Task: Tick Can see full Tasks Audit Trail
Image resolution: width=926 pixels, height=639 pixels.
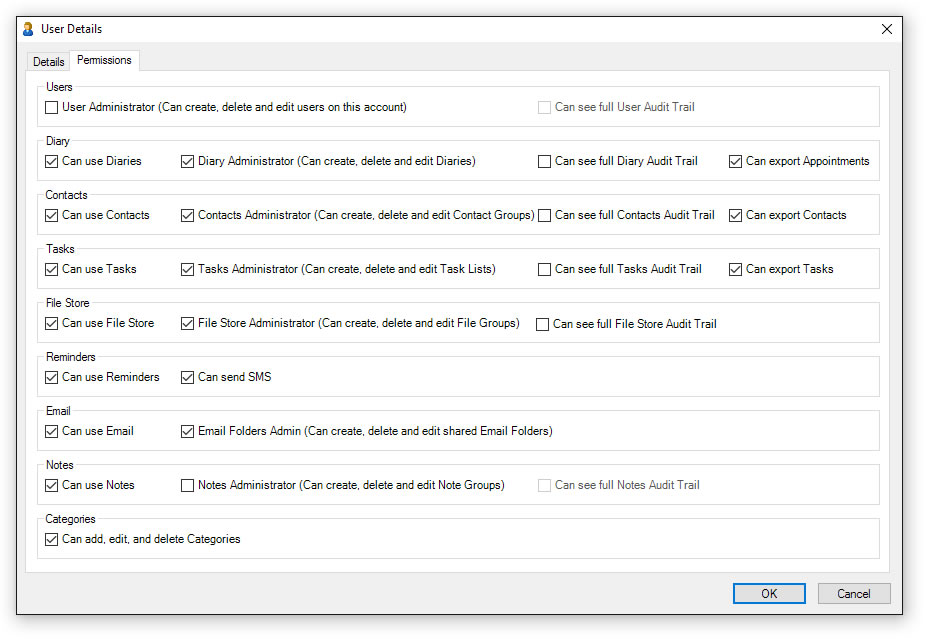Action: [545, 269]
